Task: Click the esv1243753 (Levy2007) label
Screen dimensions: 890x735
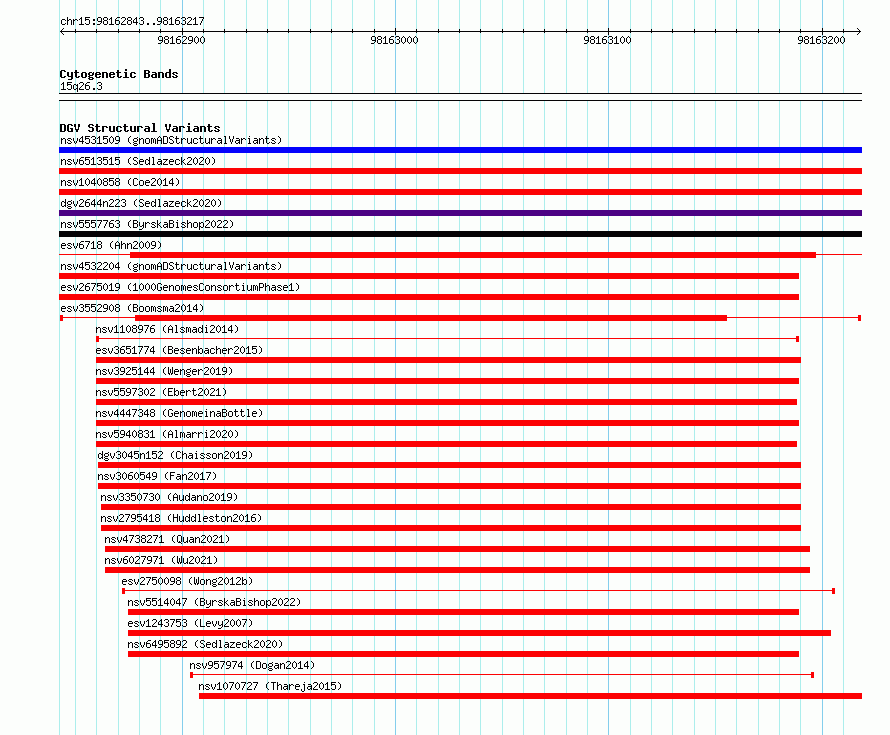Action: tap(190, 623)
